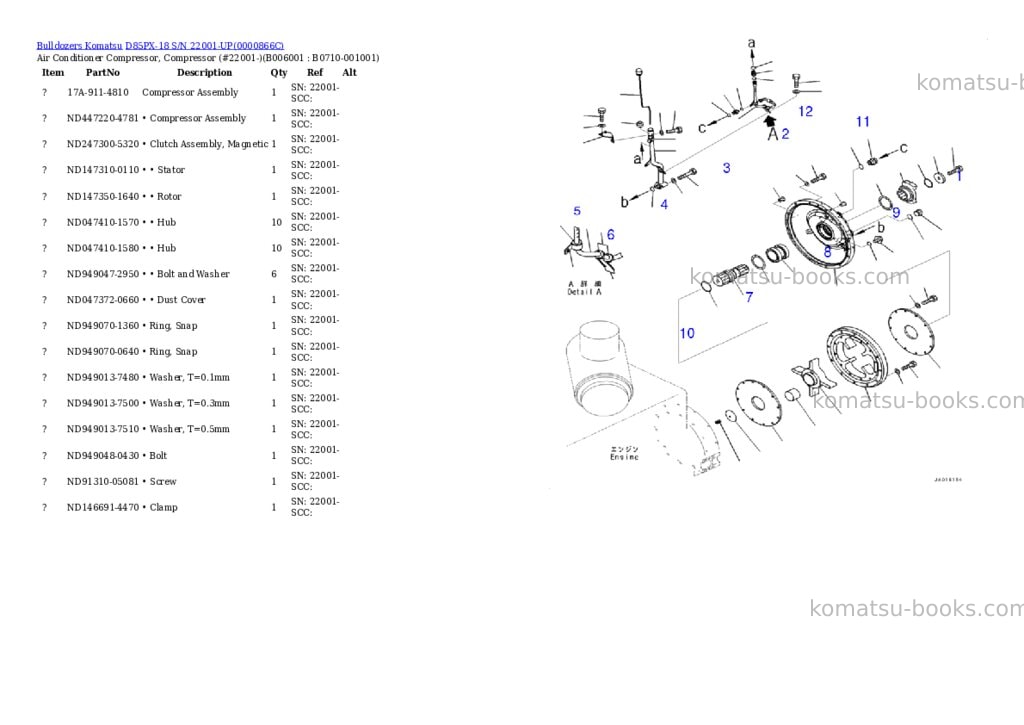Click the Engine label in diagram
The height and width of the screenshot is (725, 1024).
tap(624, 457)
